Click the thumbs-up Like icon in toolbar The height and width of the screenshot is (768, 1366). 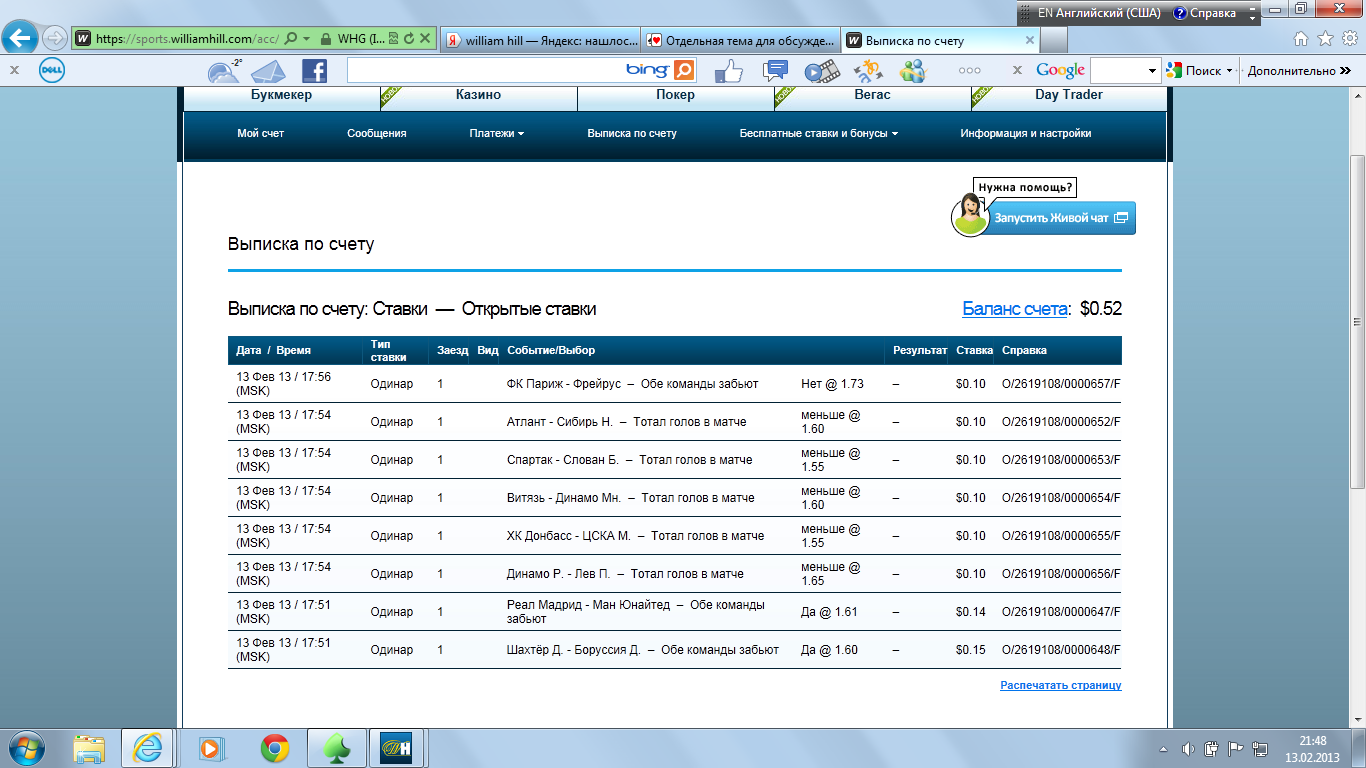(729, 70)
